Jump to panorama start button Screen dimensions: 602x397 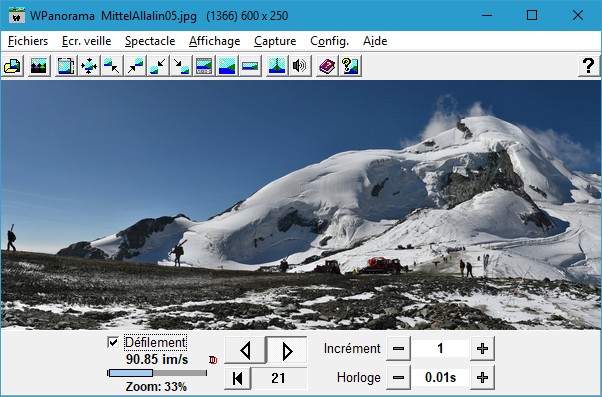[238, 378]
